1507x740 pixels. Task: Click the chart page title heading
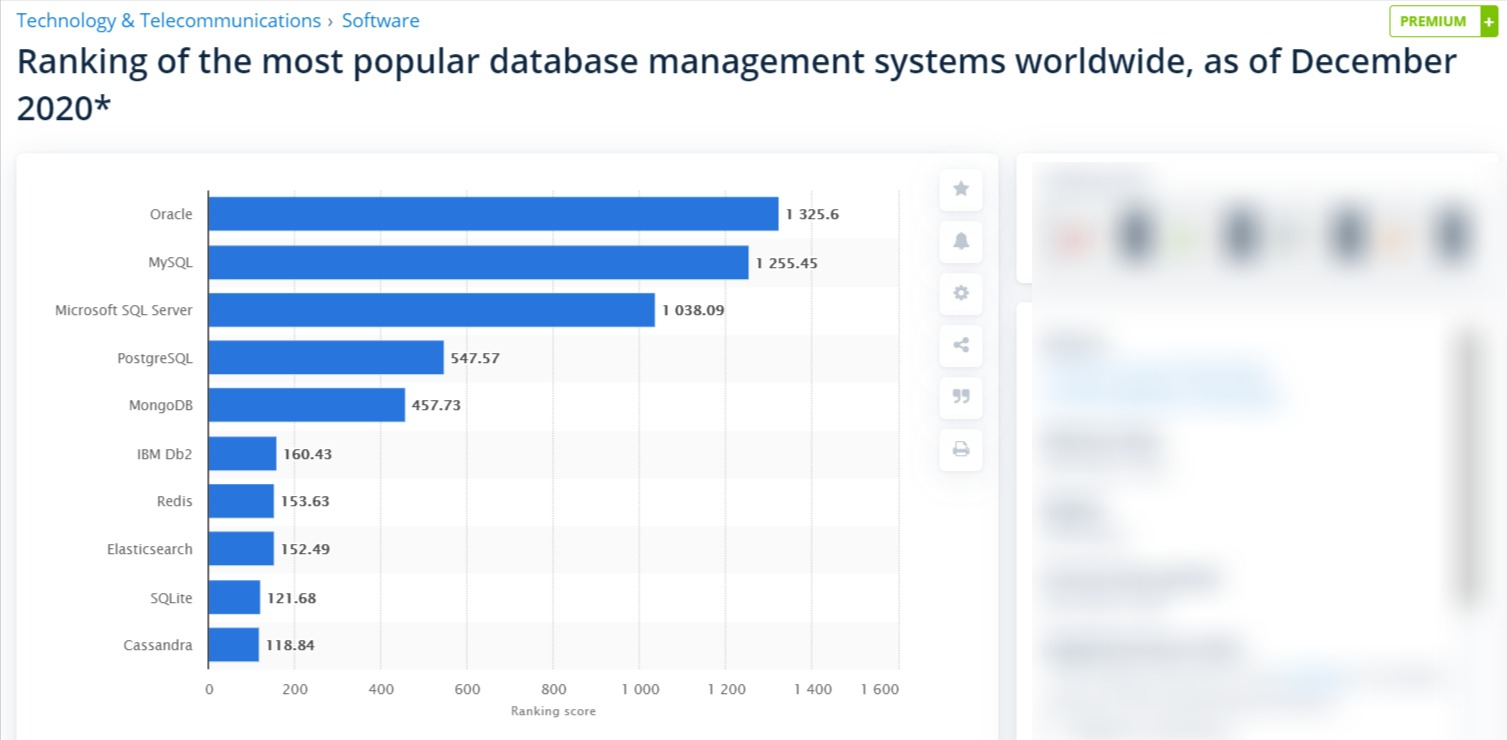click(x=737, y=86)
